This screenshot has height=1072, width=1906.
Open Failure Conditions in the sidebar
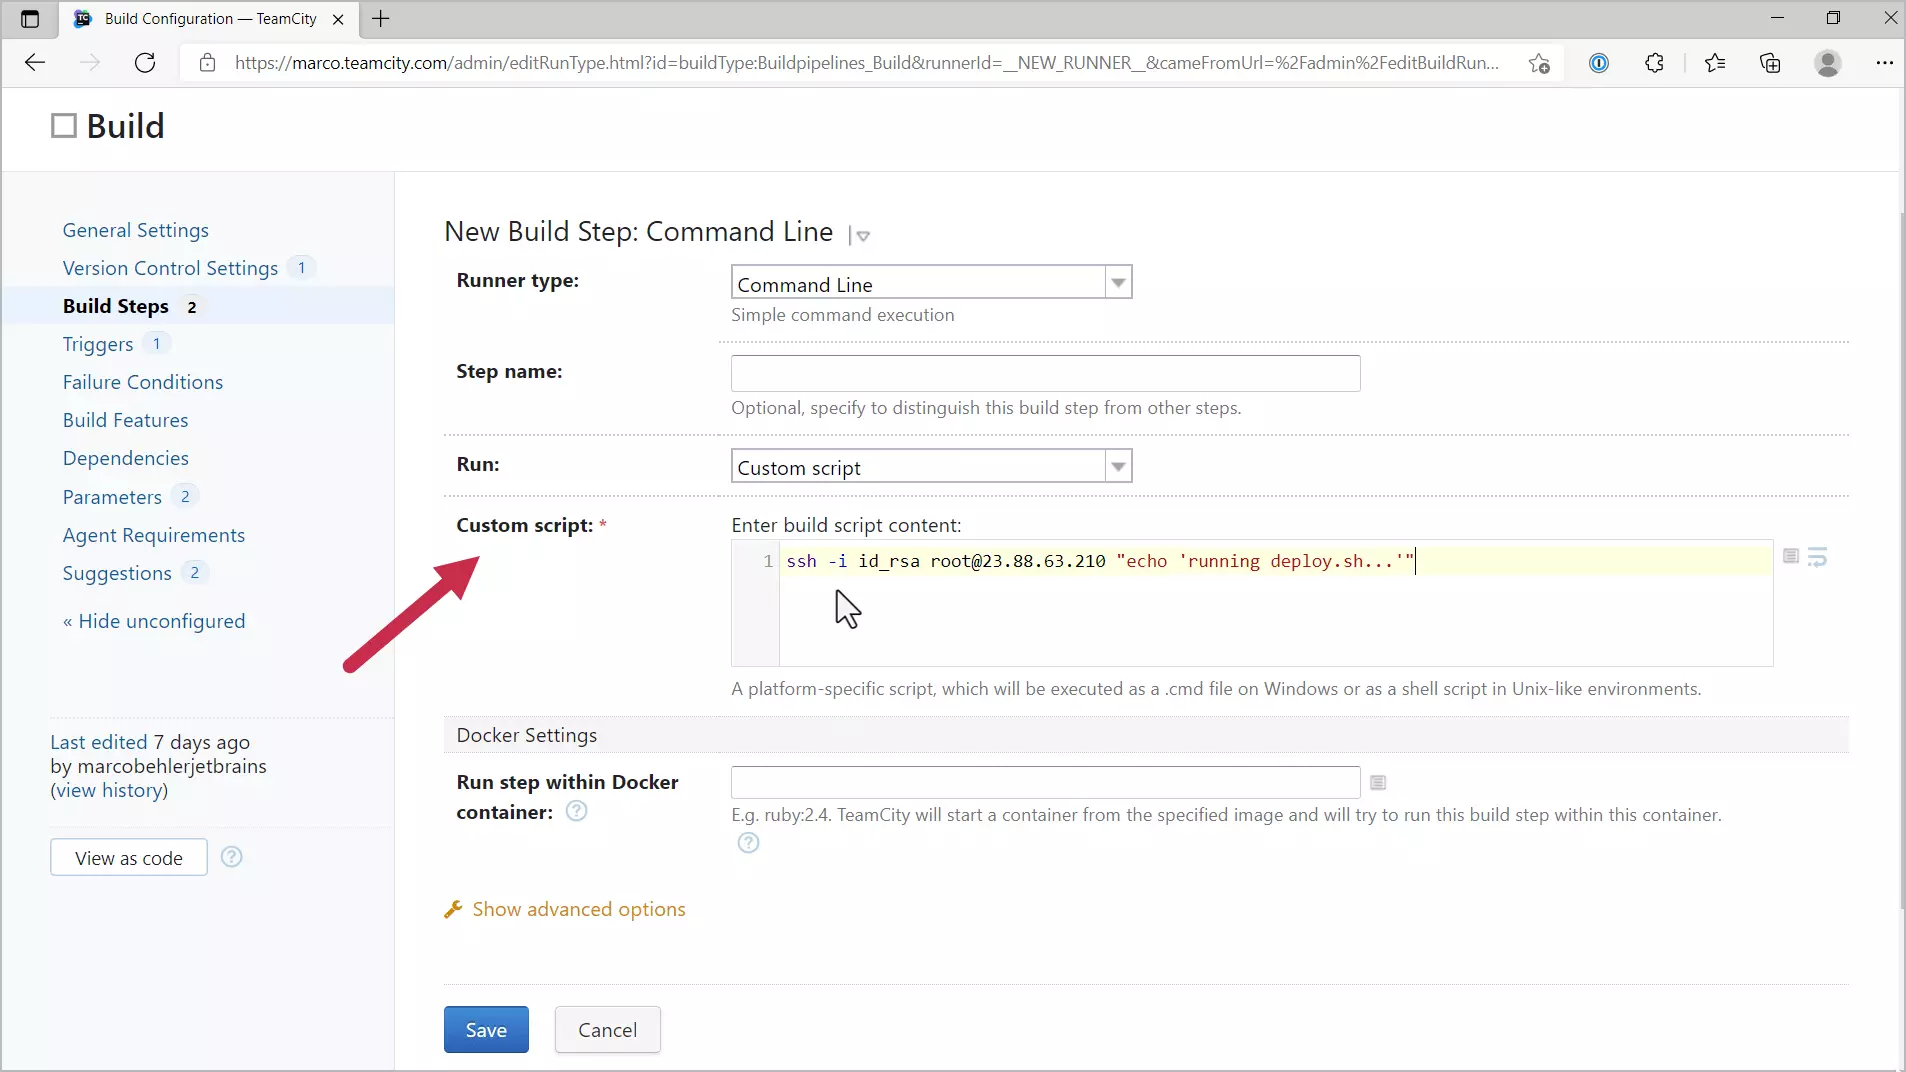click(x=143, y=382)
